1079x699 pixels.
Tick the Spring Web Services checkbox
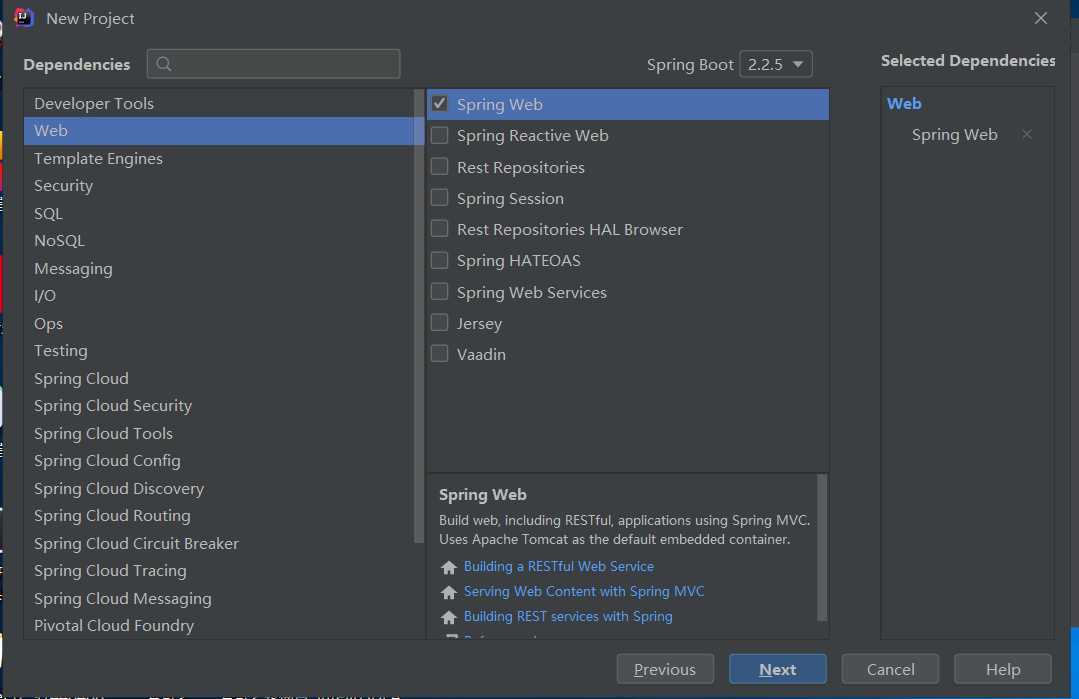point(440,292)
